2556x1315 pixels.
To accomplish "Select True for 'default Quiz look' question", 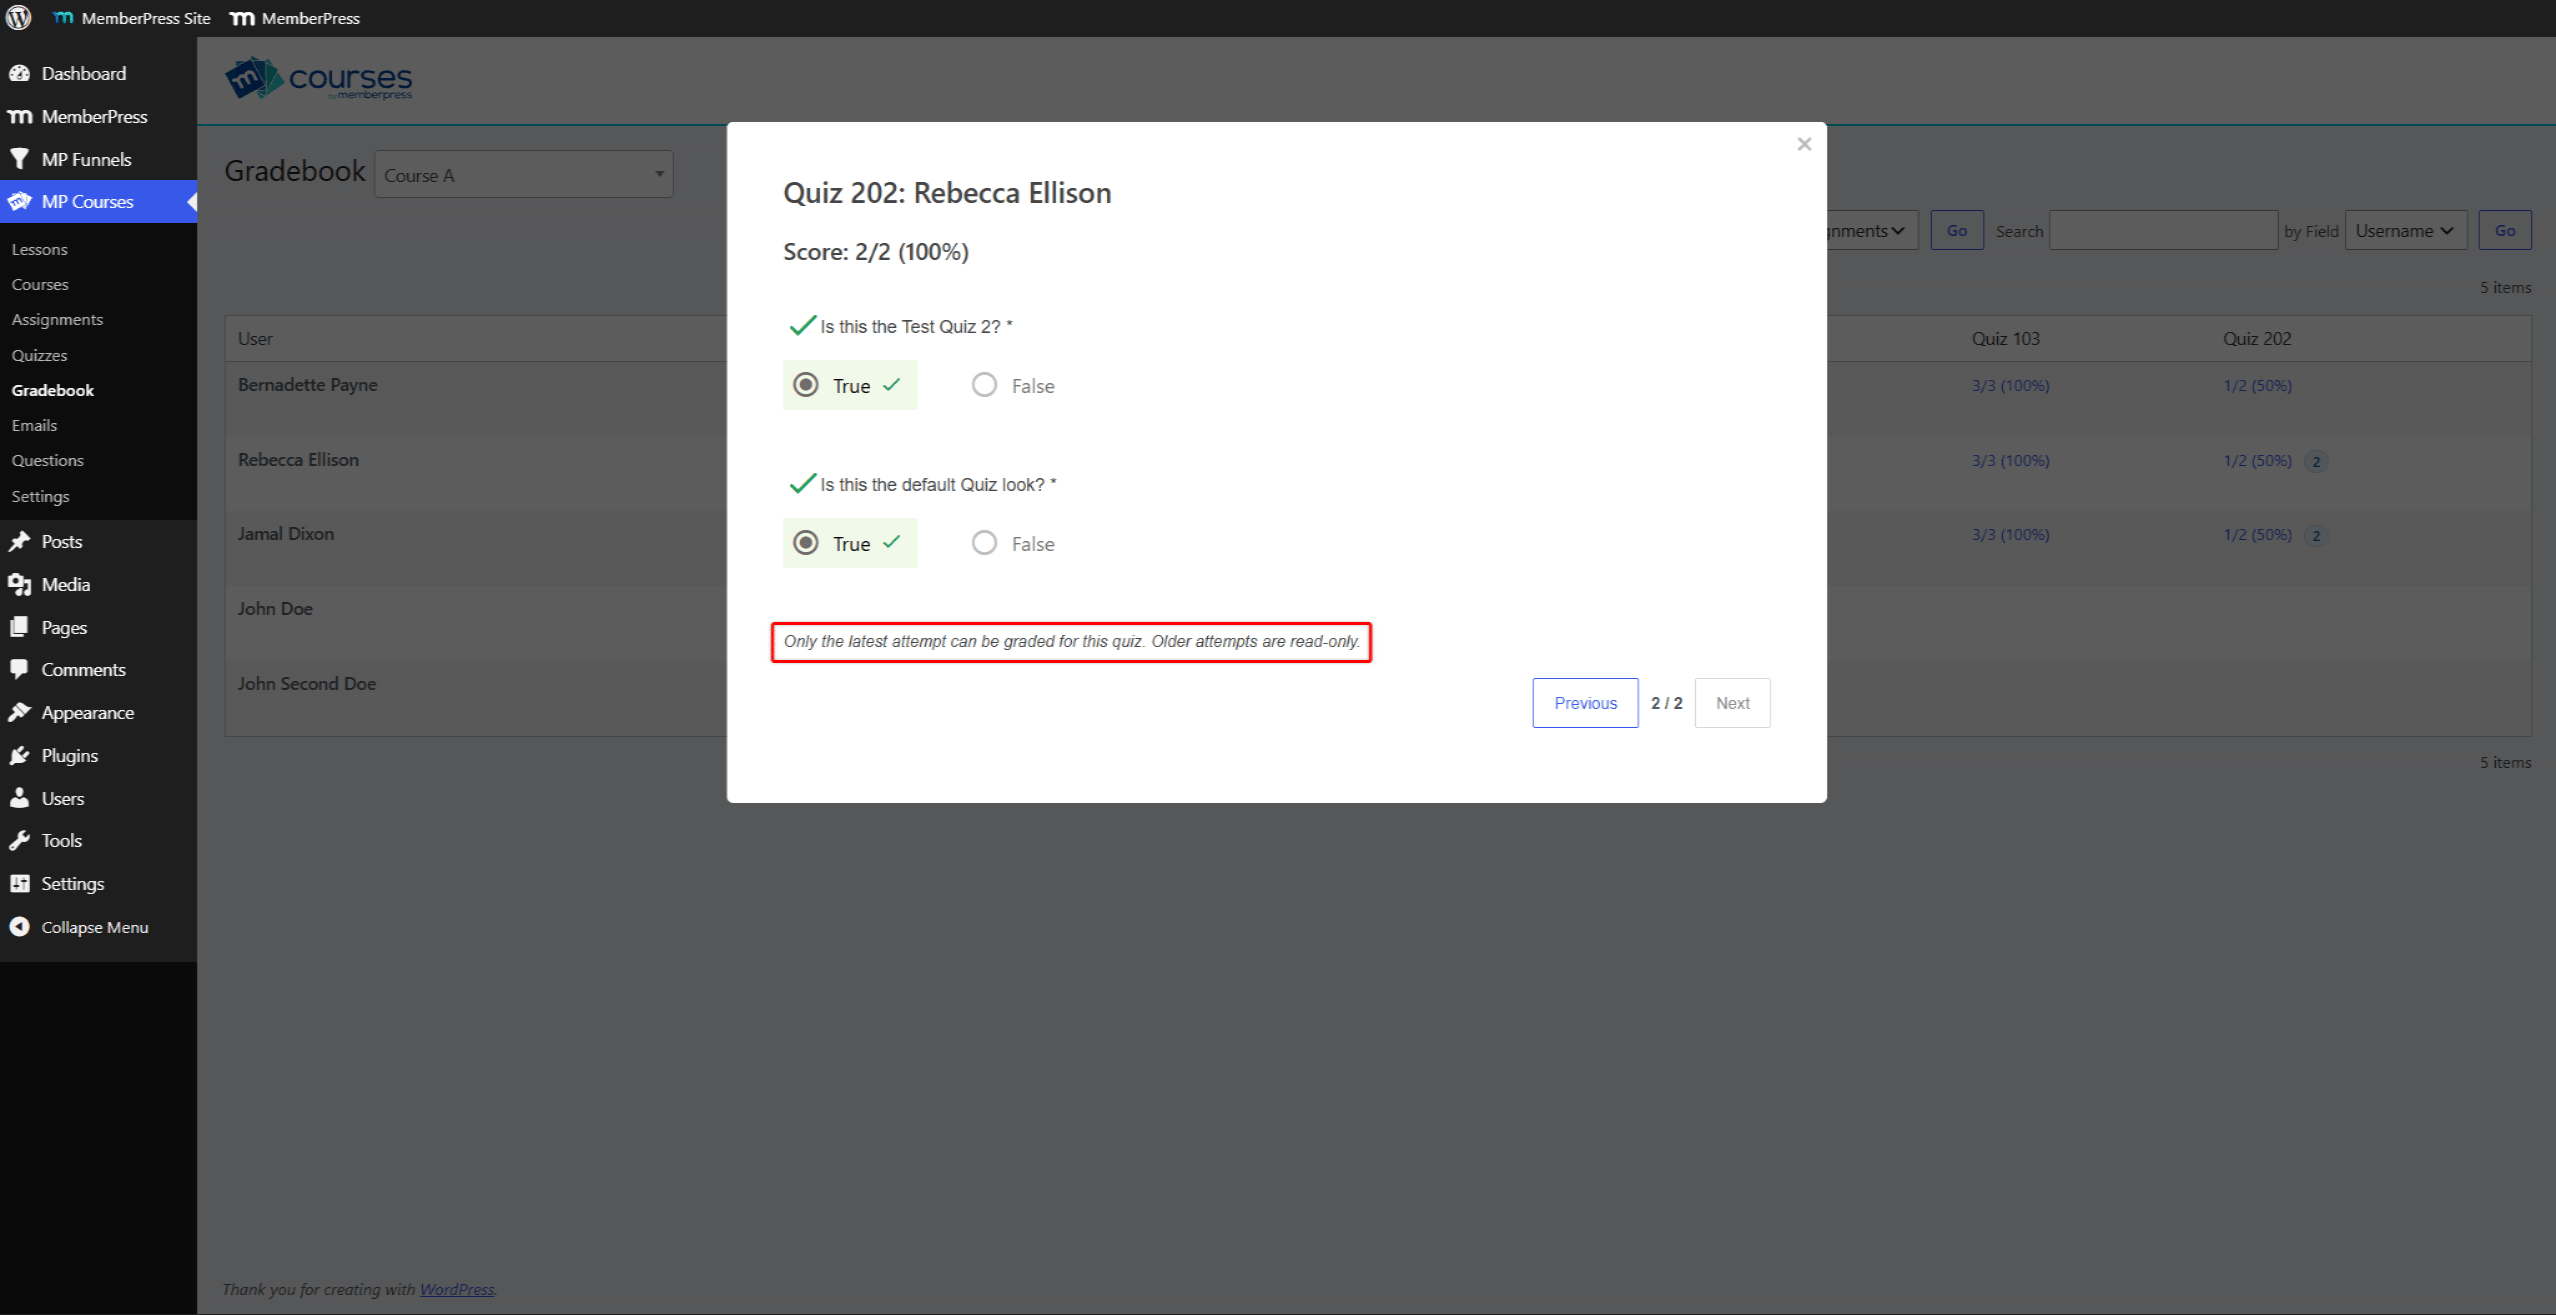I will point(805,543).
